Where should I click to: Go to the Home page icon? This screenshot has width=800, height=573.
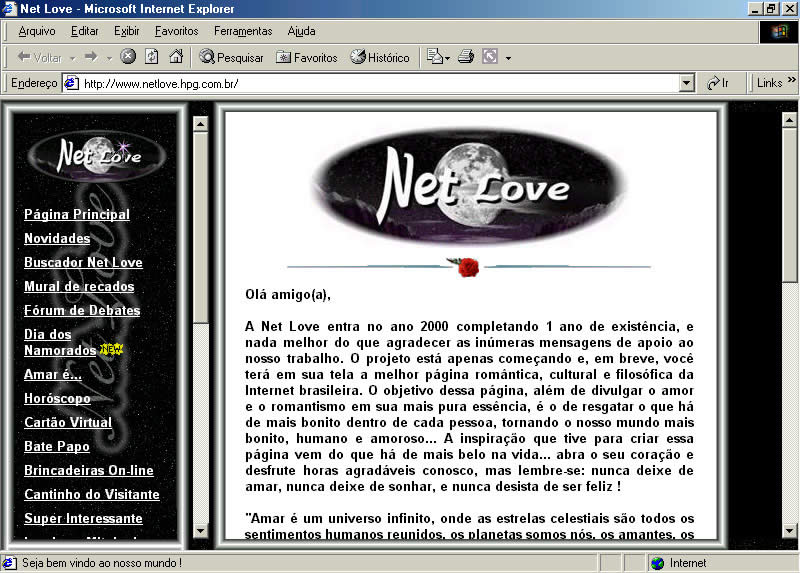pos(176,57)
